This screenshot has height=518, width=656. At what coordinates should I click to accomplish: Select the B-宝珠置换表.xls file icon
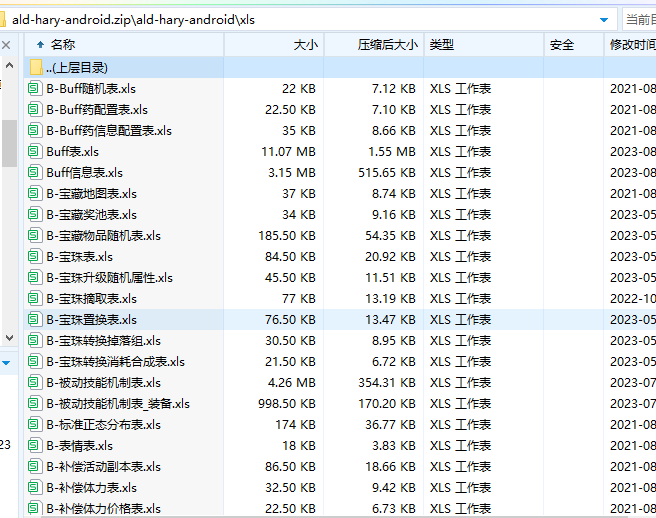point(36,319)
